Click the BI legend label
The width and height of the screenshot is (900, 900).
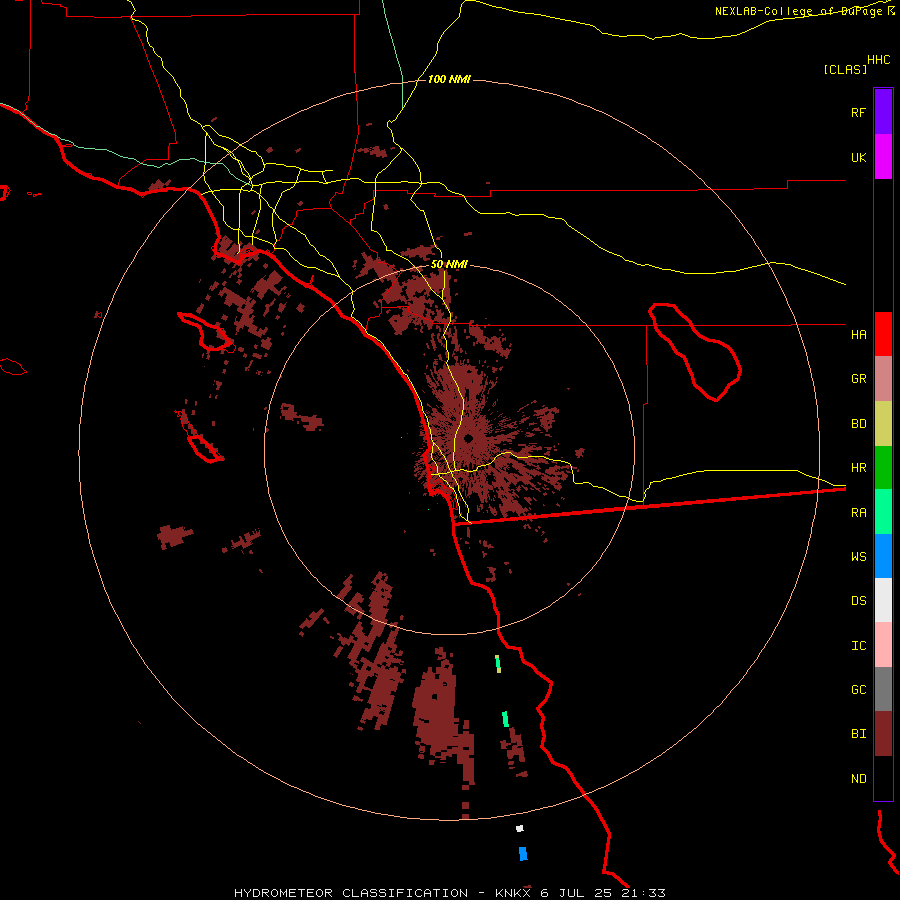[858, 734]
